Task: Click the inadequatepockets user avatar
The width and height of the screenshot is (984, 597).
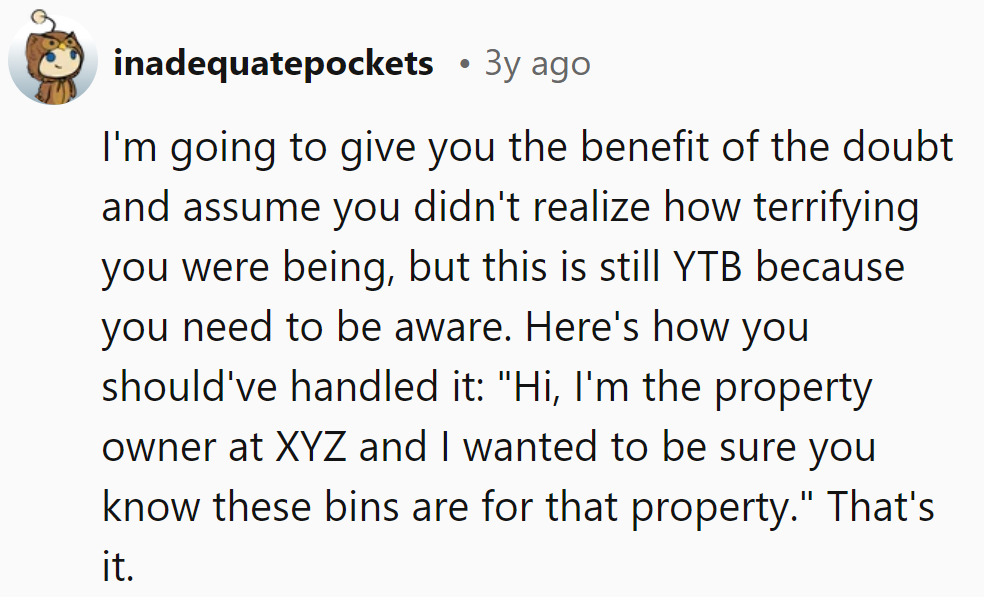Action: 53,61
